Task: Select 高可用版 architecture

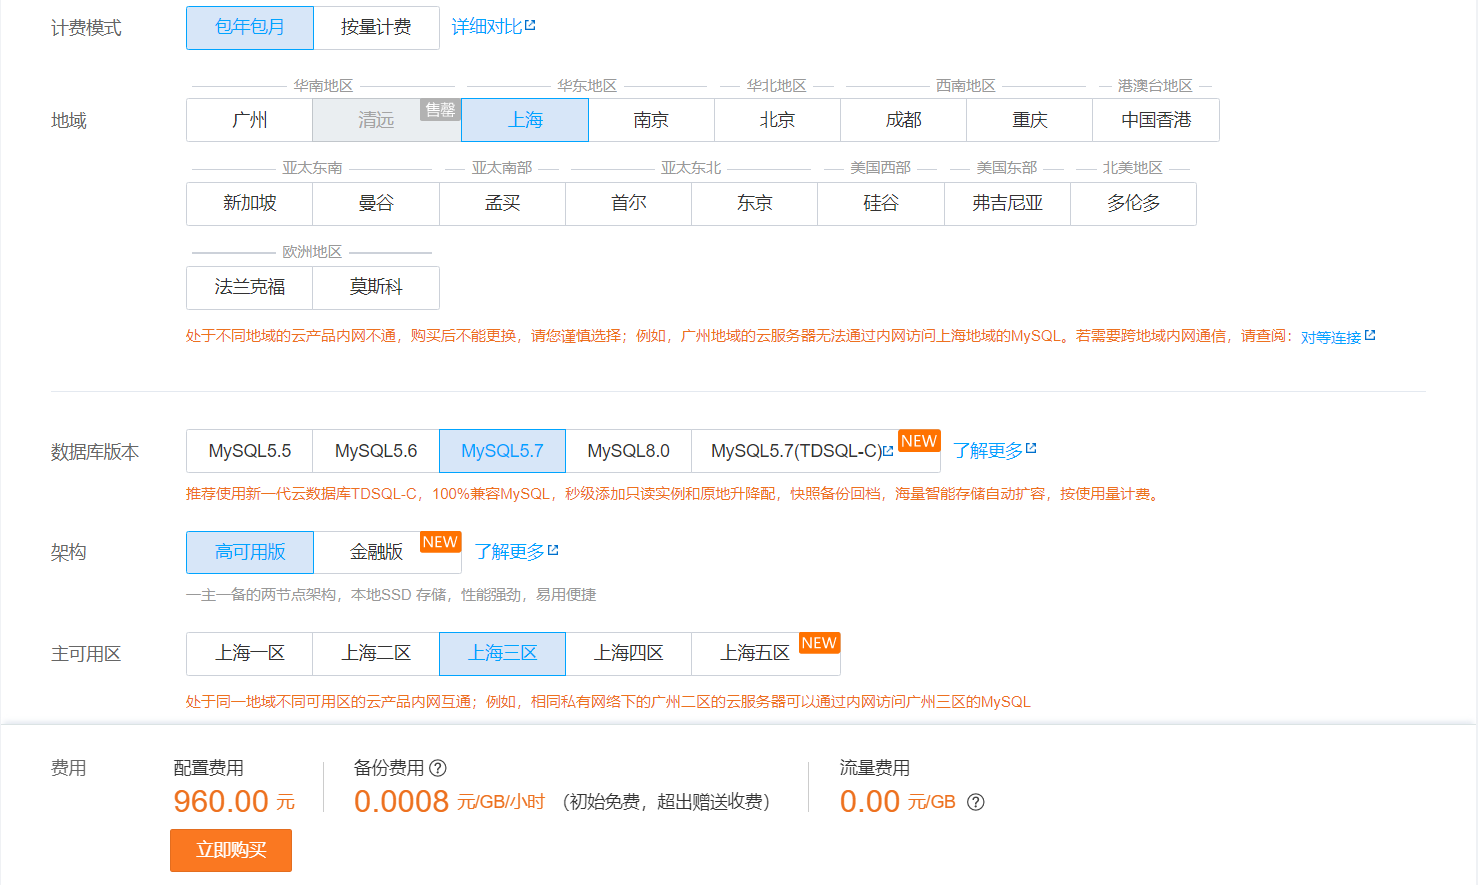Action: 250,552
